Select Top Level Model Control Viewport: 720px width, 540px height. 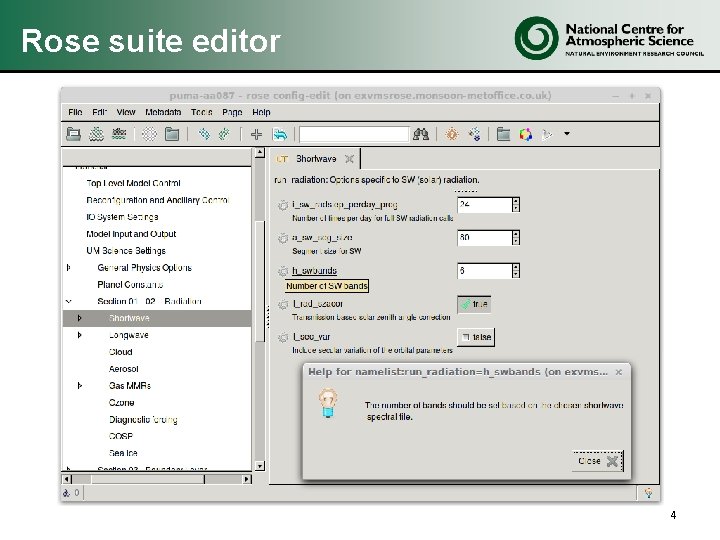(x=133, y=183)
